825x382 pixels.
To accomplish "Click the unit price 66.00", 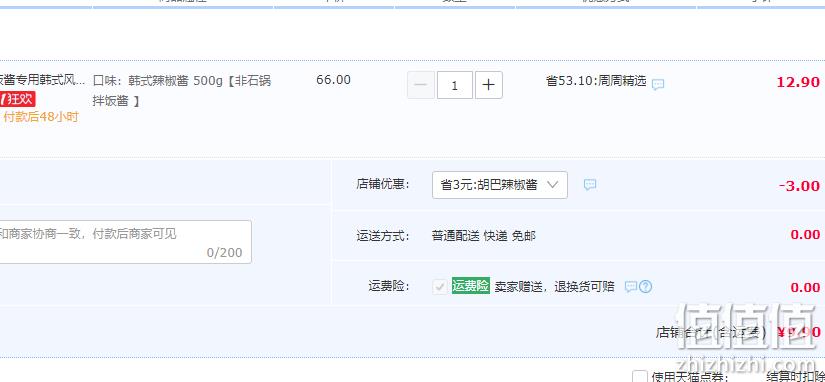I will (x=333, y=80).
